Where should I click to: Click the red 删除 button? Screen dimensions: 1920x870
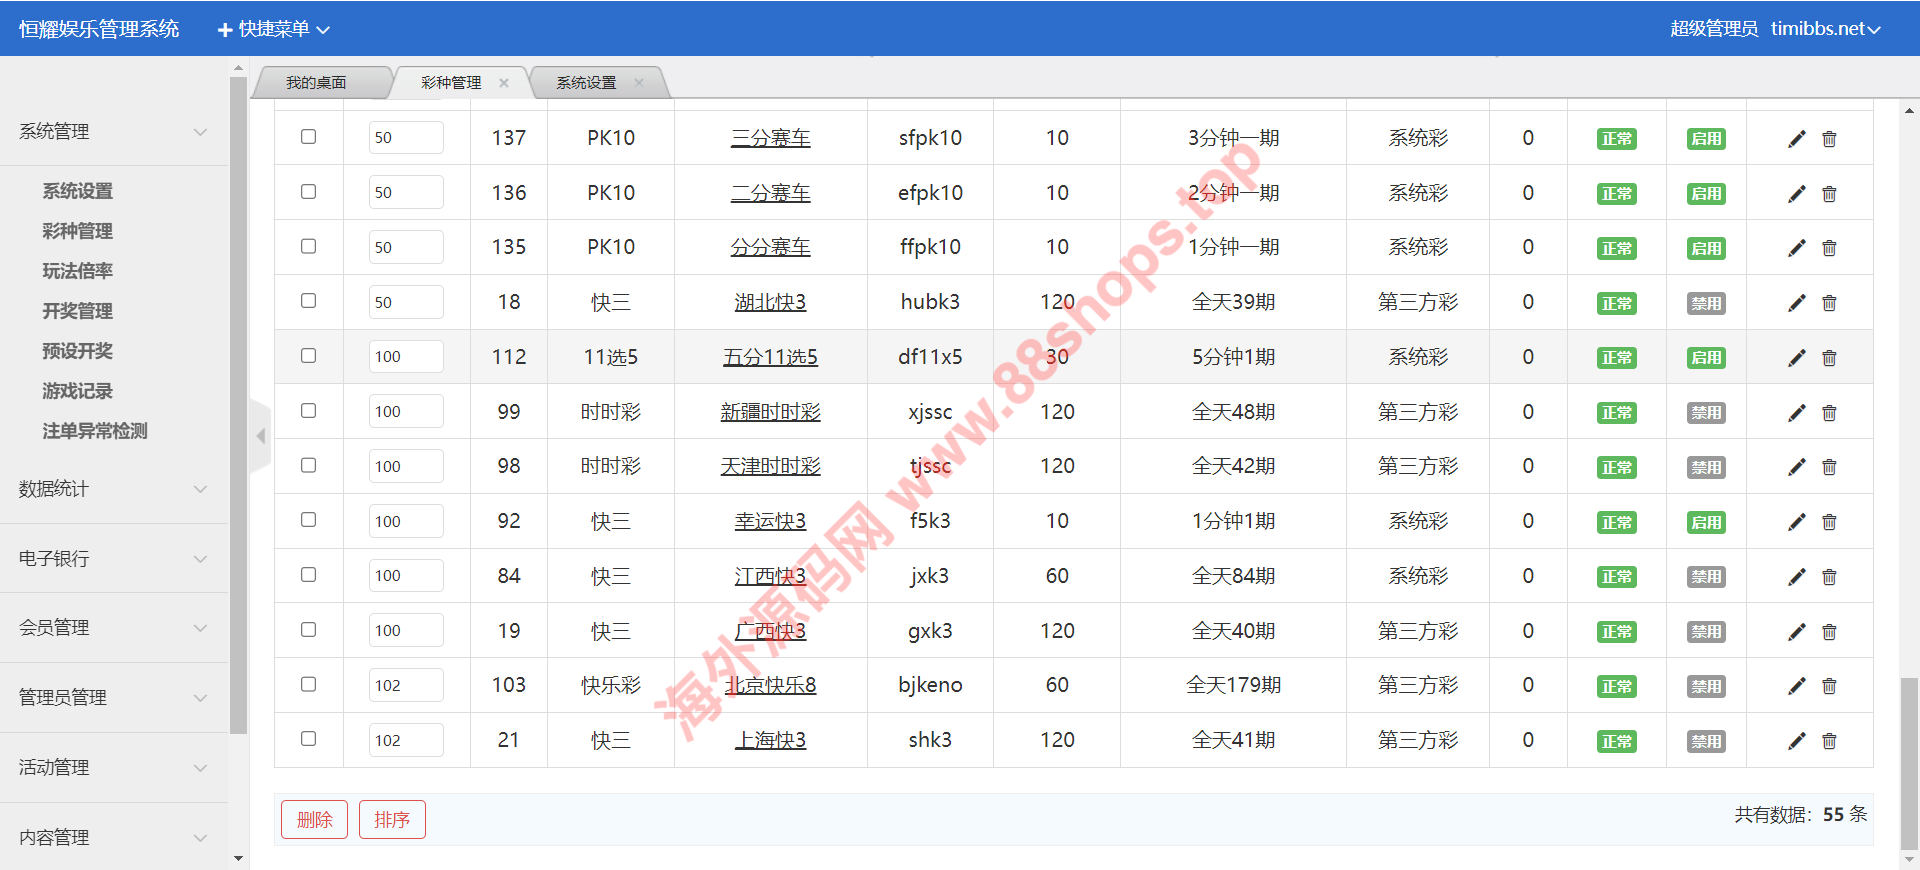(x=314, y=820)
